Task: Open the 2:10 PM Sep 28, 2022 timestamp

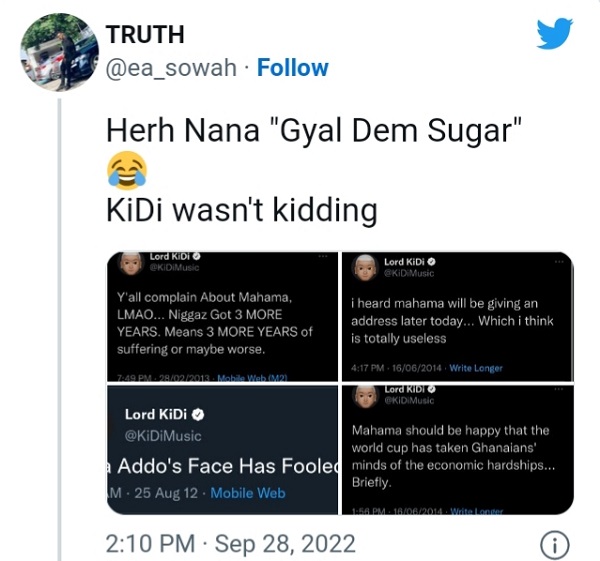Action: click(x=231, y=544)
